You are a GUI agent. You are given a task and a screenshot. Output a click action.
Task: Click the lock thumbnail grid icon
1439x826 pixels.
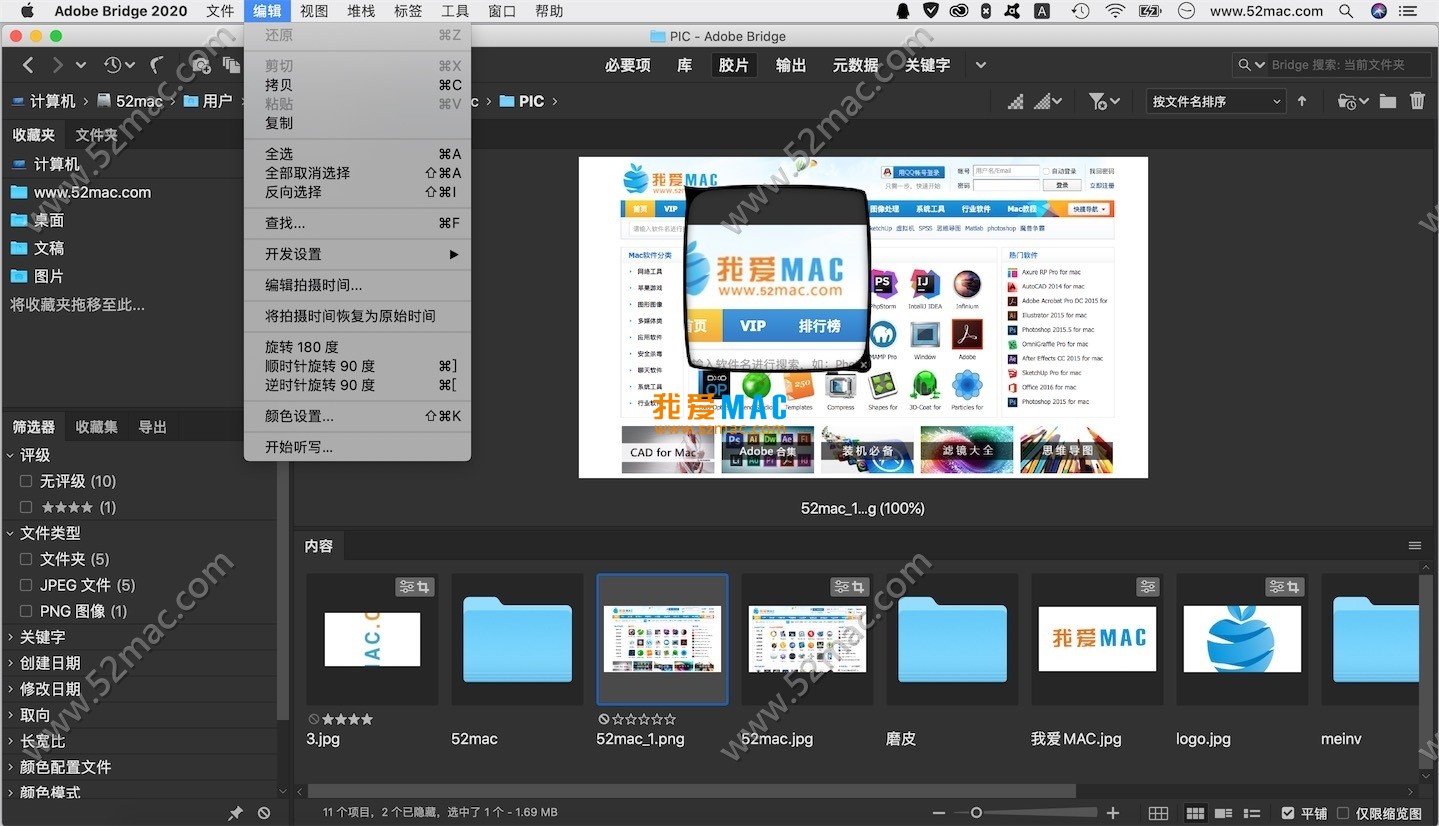(x=1158, y=814)
